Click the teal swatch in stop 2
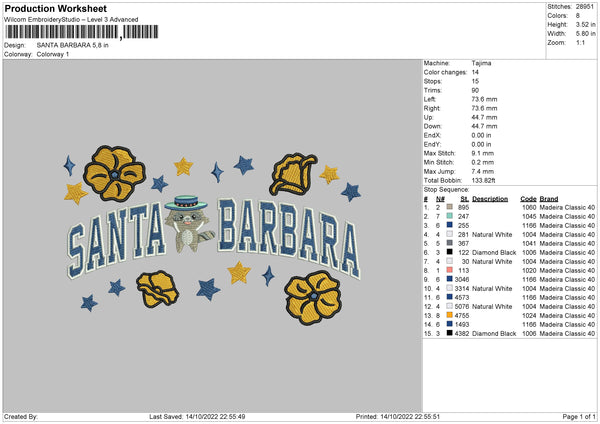 [x=450, y=216]
